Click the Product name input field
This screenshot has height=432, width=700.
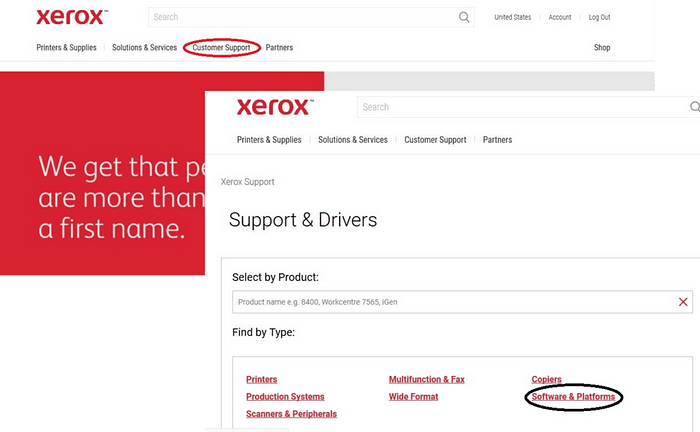[462, 302]
